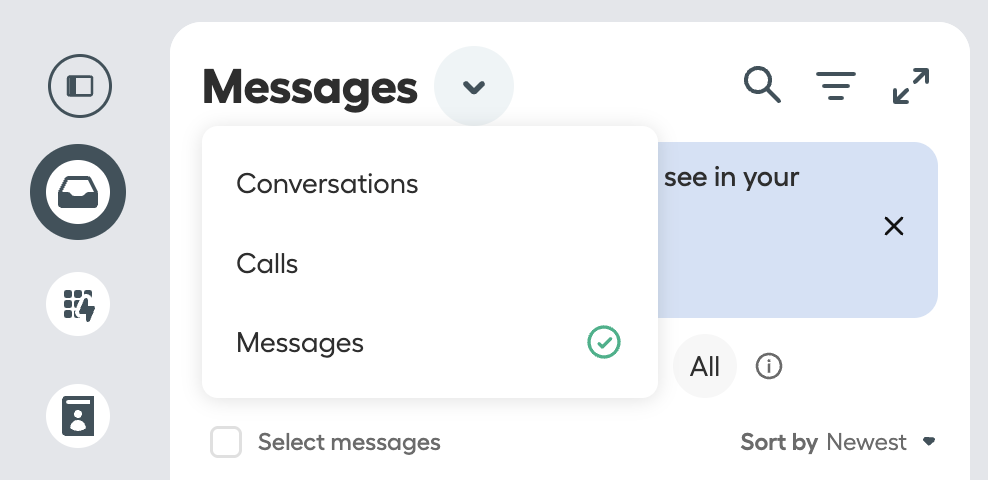
Task: Click the info icon beside All
Action: pos(769,366)
